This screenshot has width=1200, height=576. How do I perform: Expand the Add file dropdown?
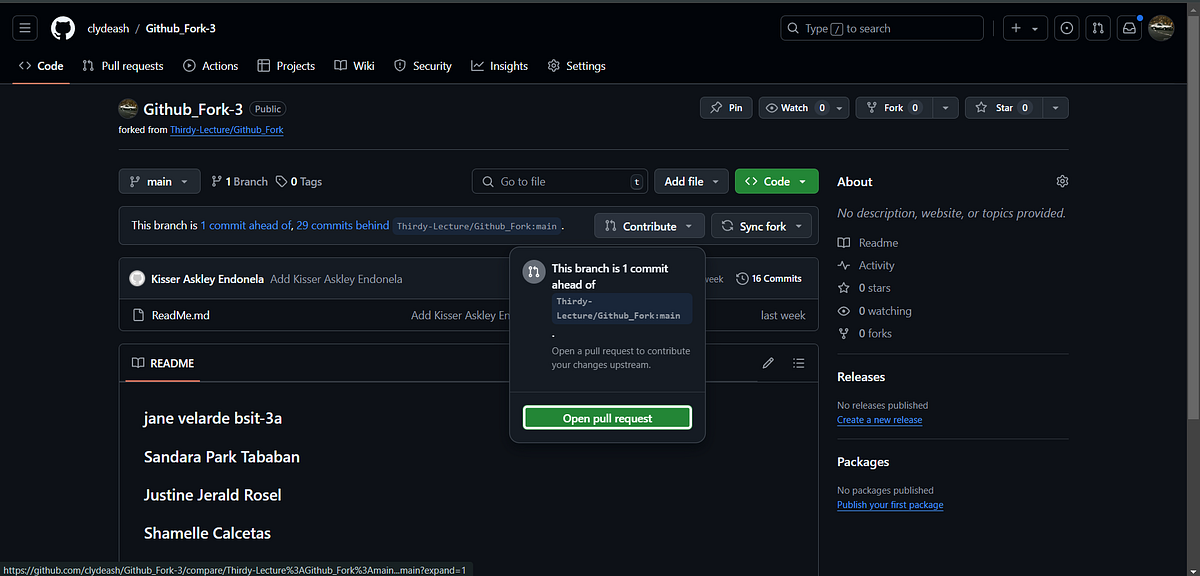(691, 181)
